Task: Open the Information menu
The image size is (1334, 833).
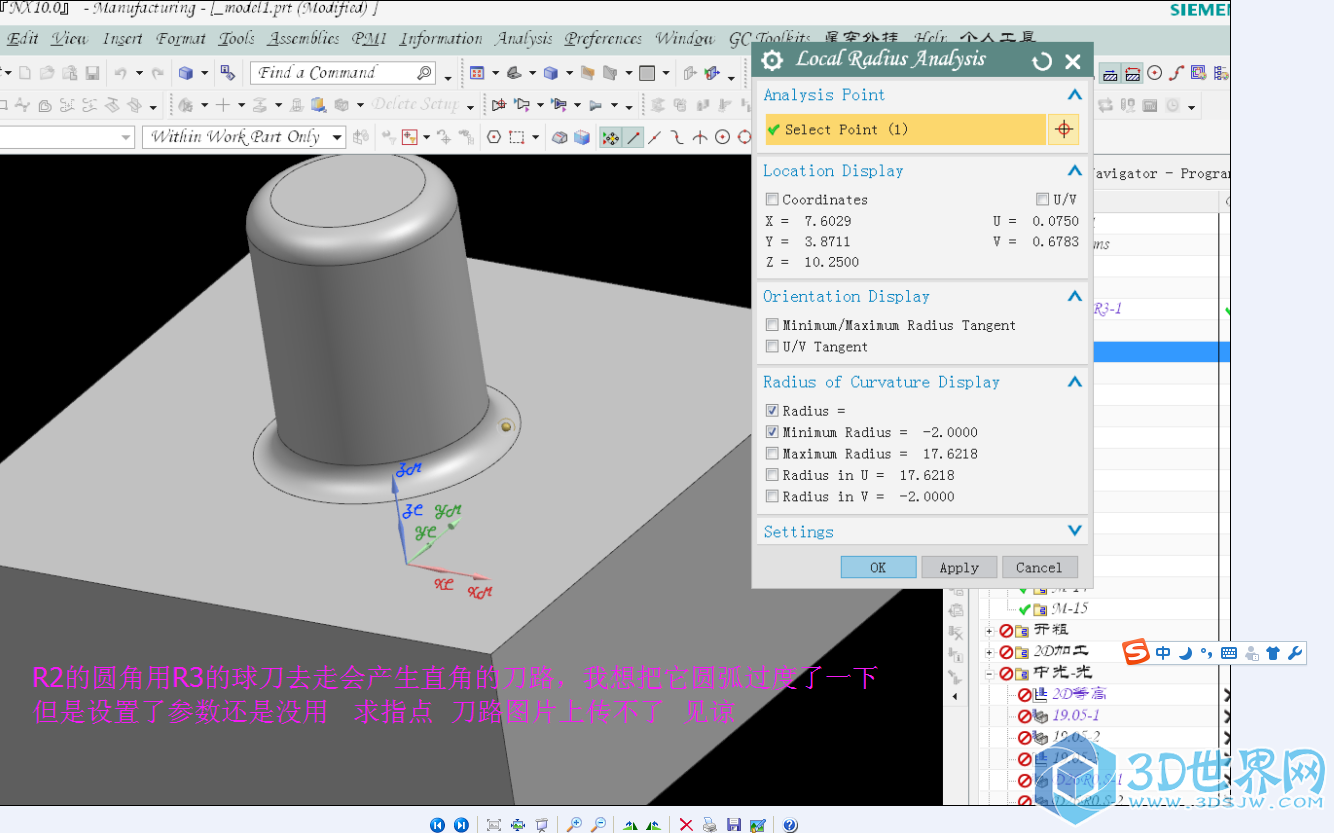Action: (x=441, y=39)
